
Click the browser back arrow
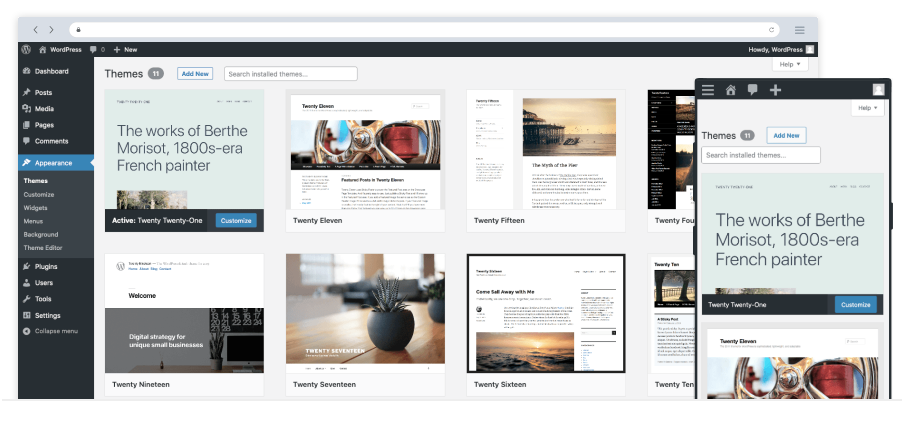click(36, 30)
